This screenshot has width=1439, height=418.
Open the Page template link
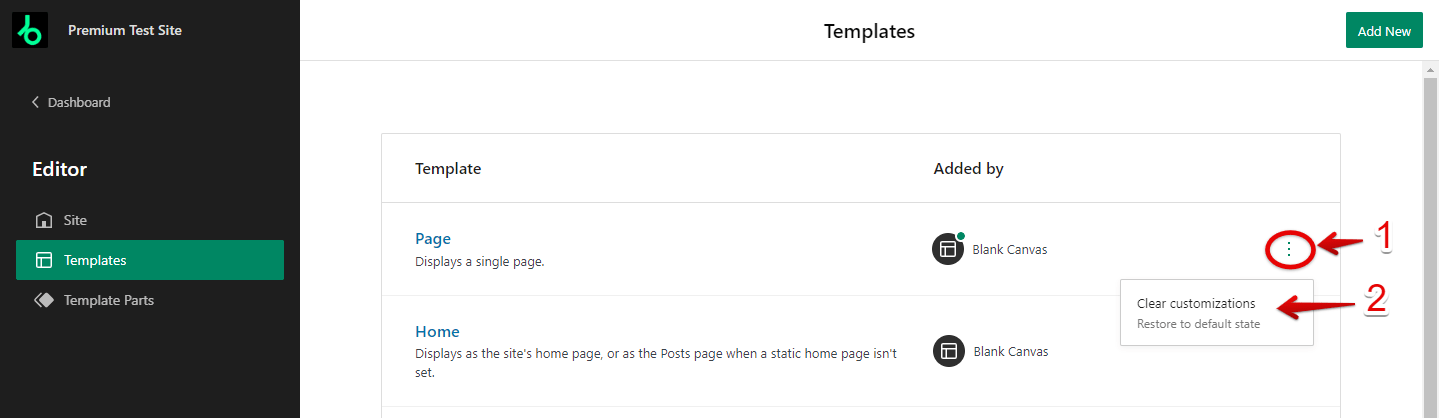(433, 239)
